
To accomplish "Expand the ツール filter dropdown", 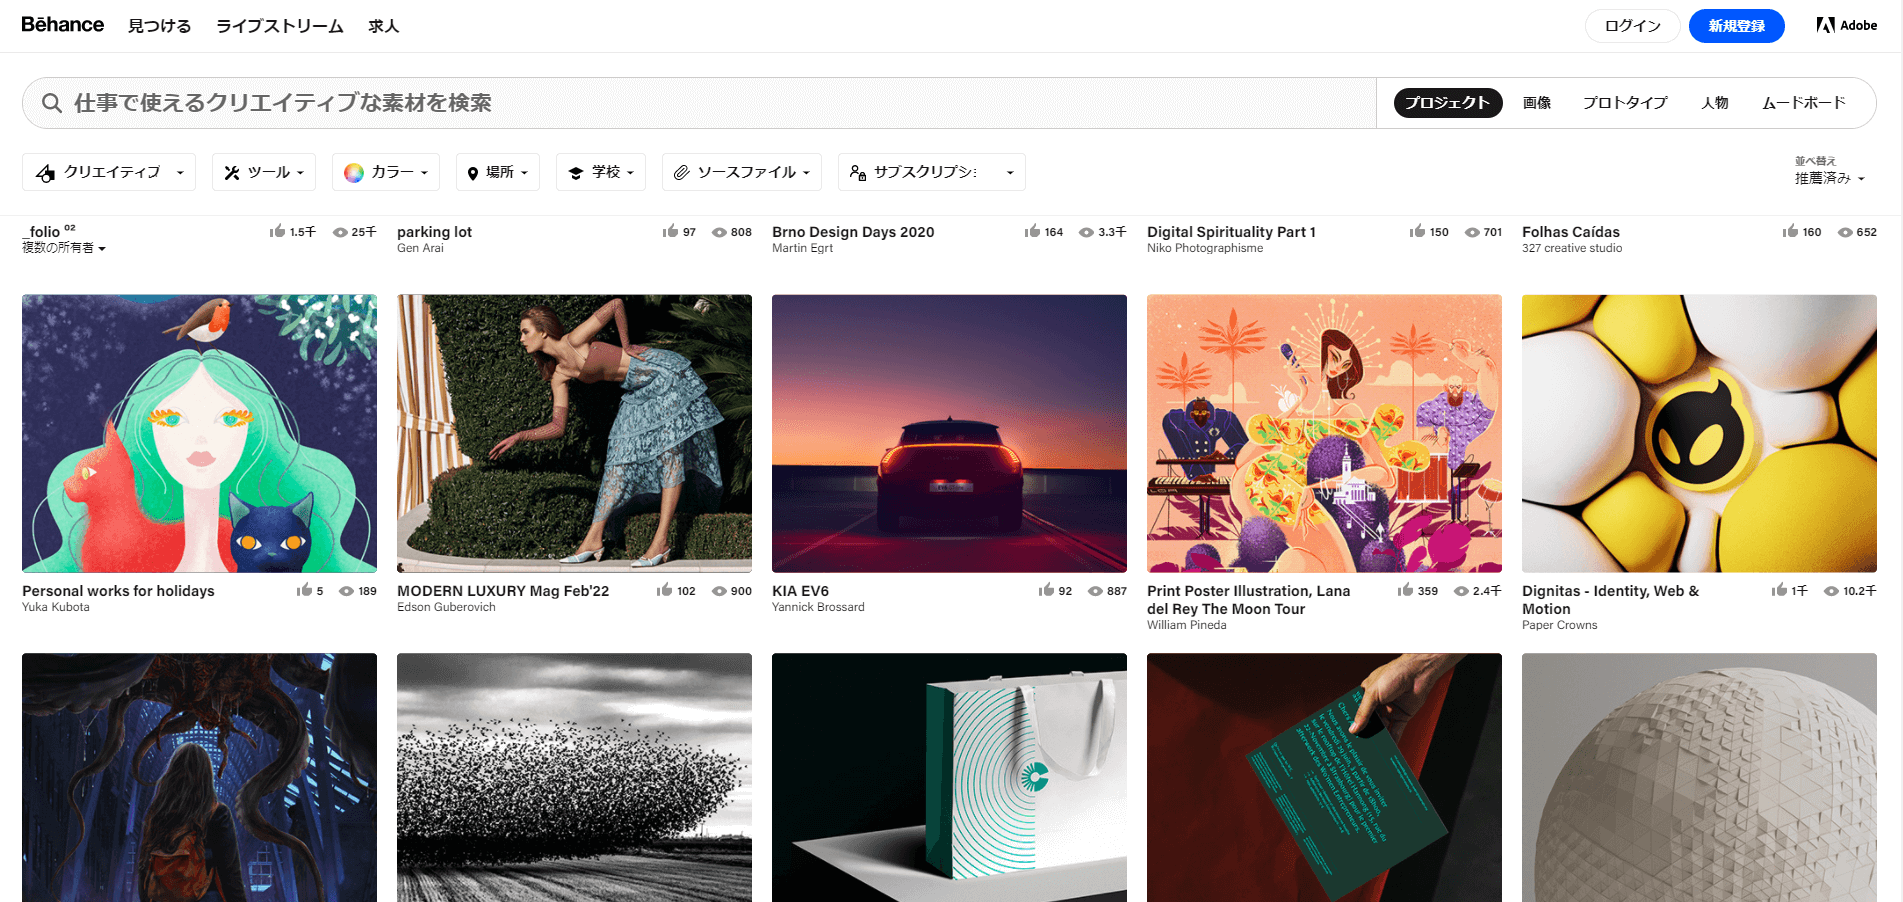I will pyautogui.click(x=265, y=172).
